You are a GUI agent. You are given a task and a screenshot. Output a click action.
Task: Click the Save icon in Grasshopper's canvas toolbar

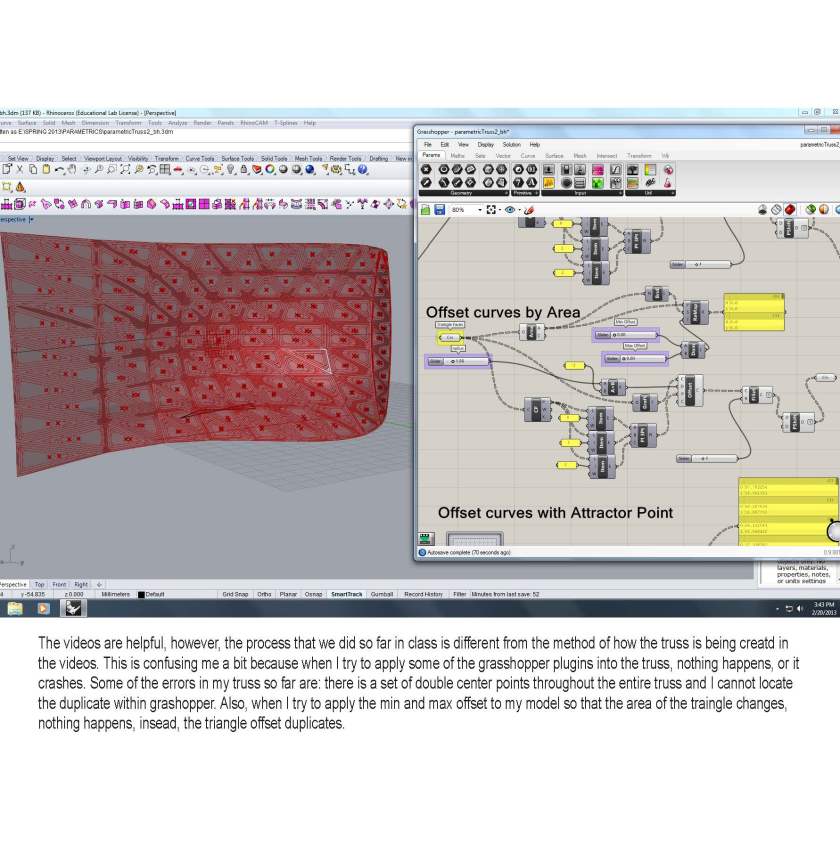click(x=438, y=208)
